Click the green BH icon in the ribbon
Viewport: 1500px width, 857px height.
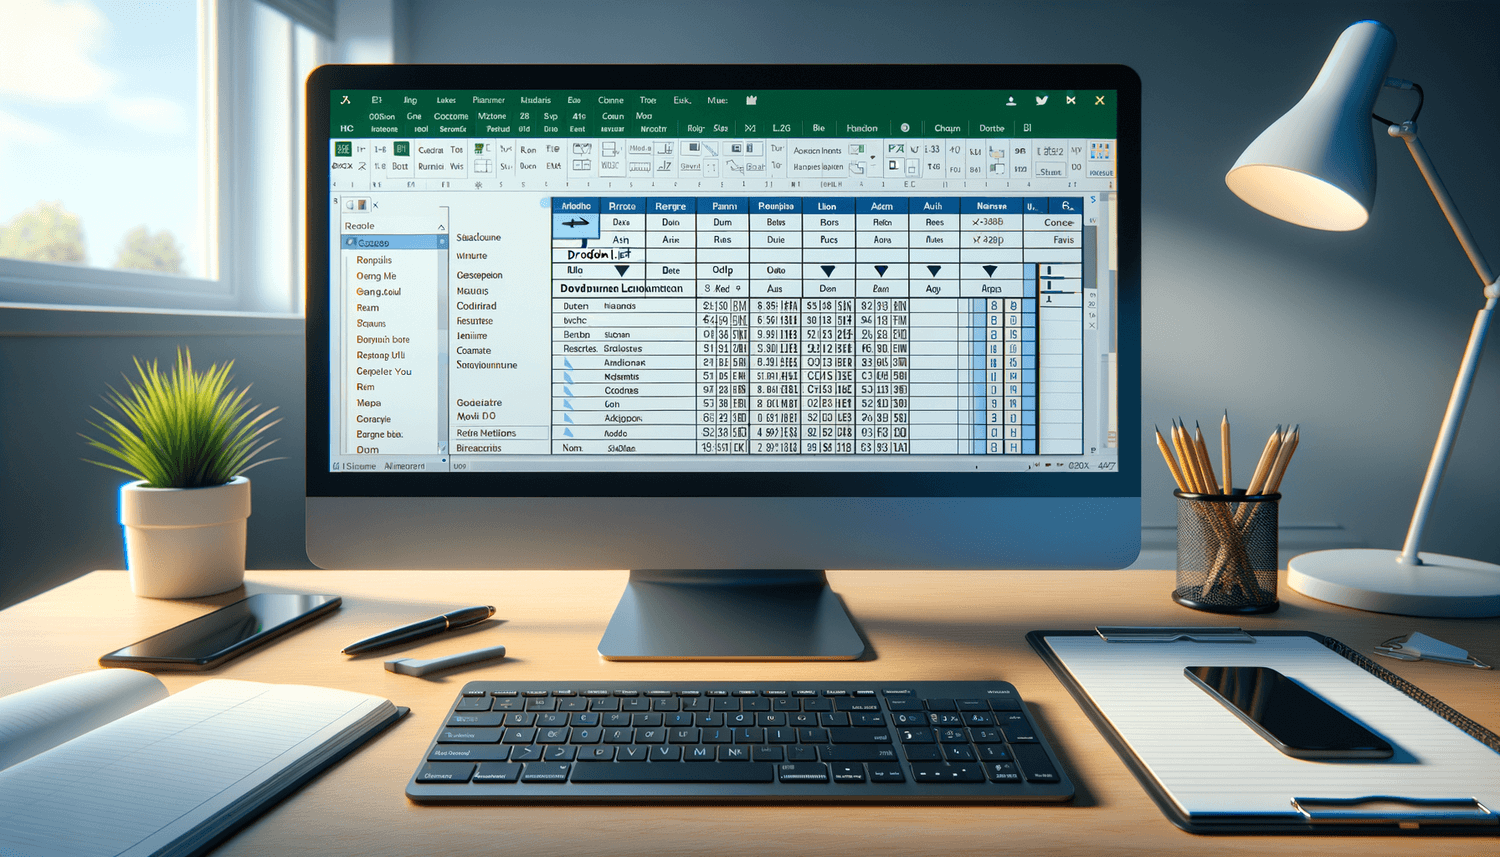point(401,149)
